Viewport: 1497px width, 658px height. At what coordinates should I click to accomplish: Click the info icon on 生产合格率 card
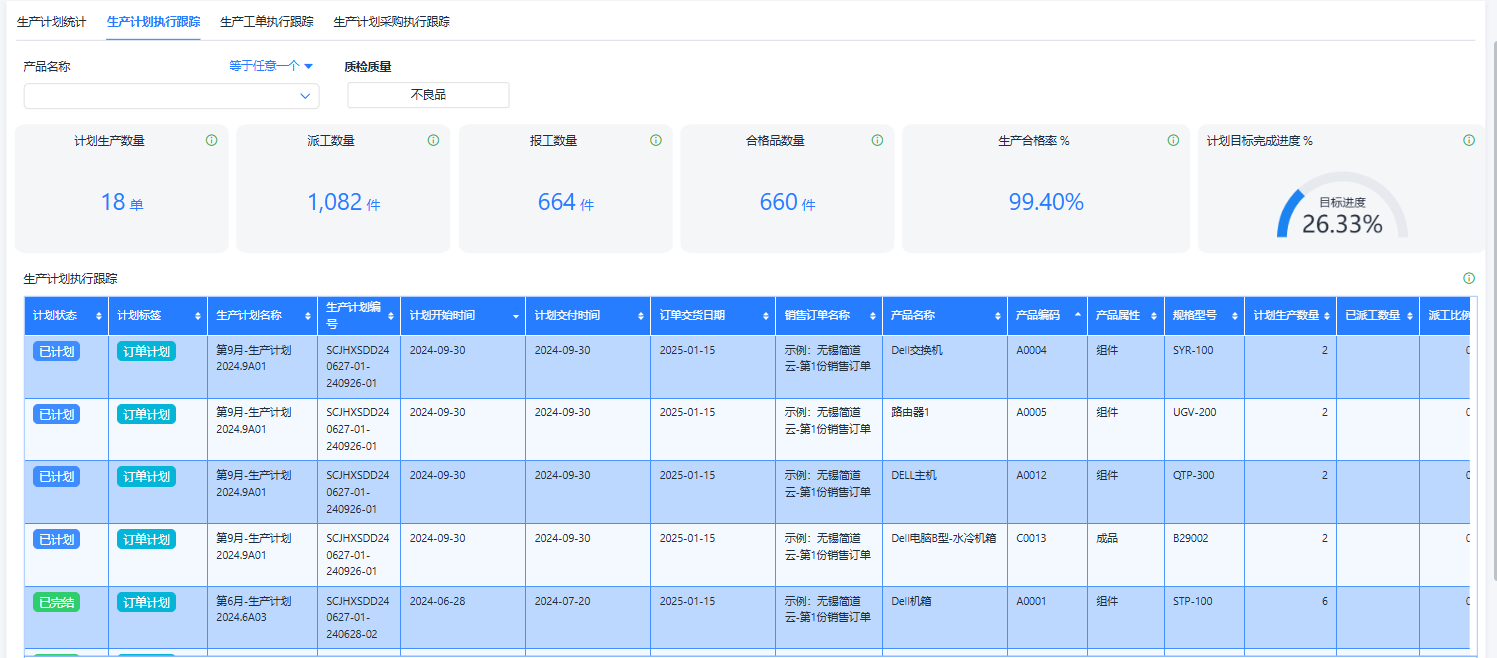click(1171, 140)
